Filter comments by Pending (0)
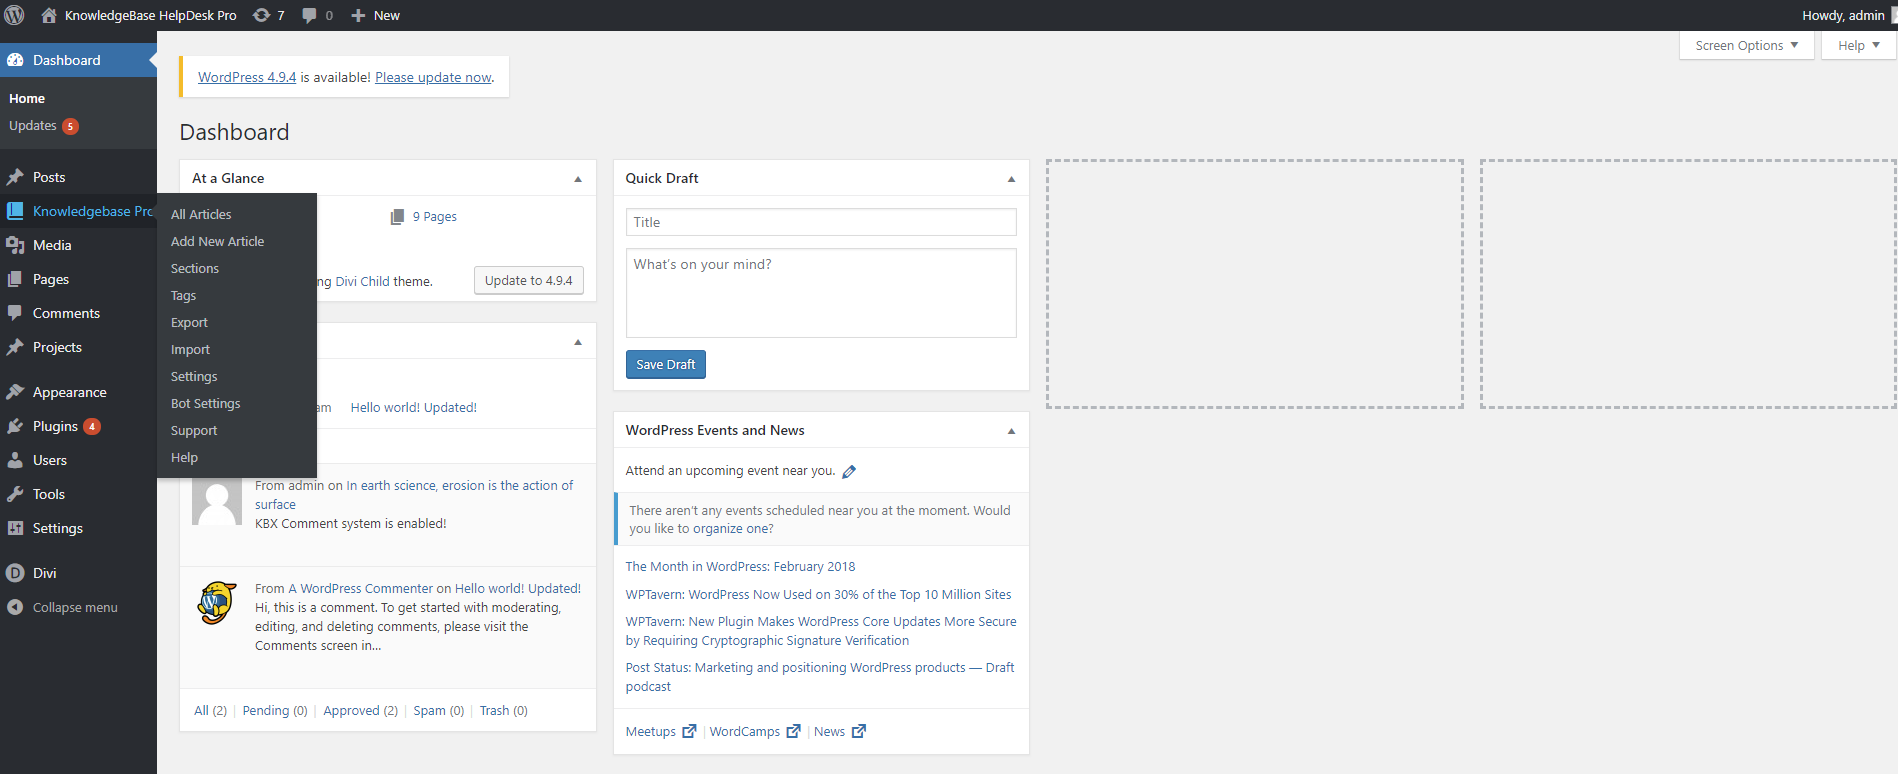1898x774 pixels. pos(275,710)
